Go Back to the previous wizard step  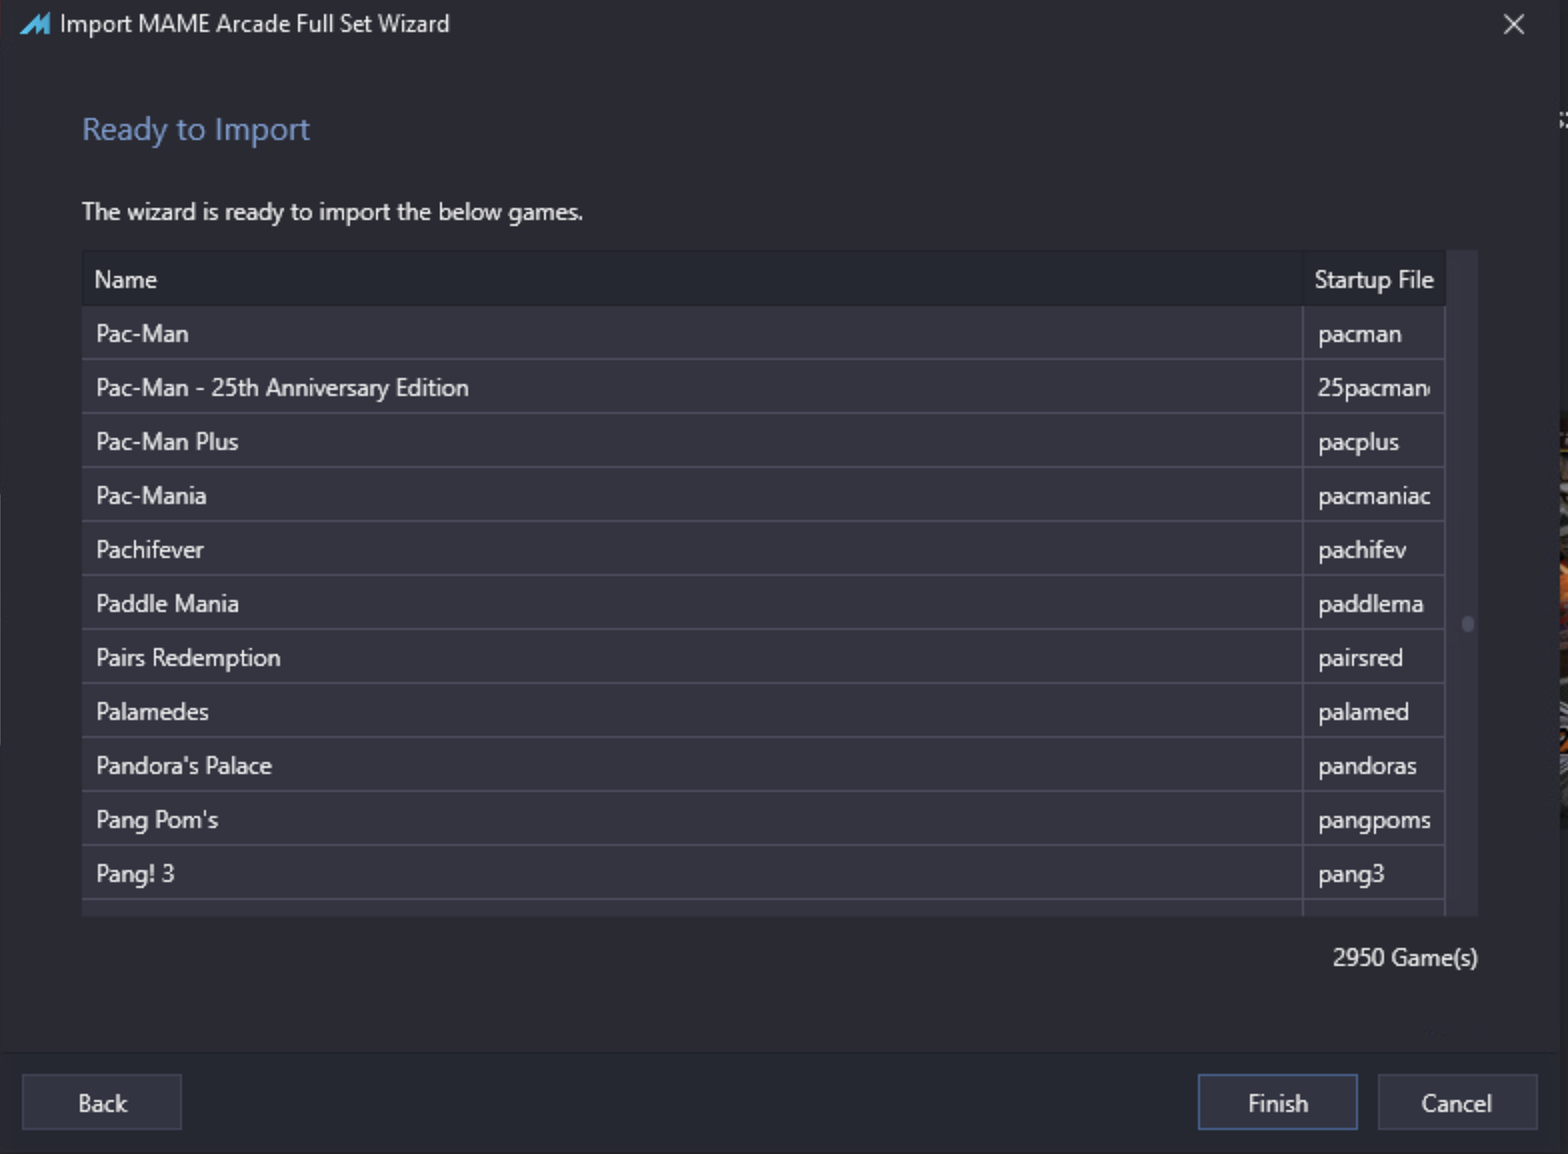pos(102,1102)
